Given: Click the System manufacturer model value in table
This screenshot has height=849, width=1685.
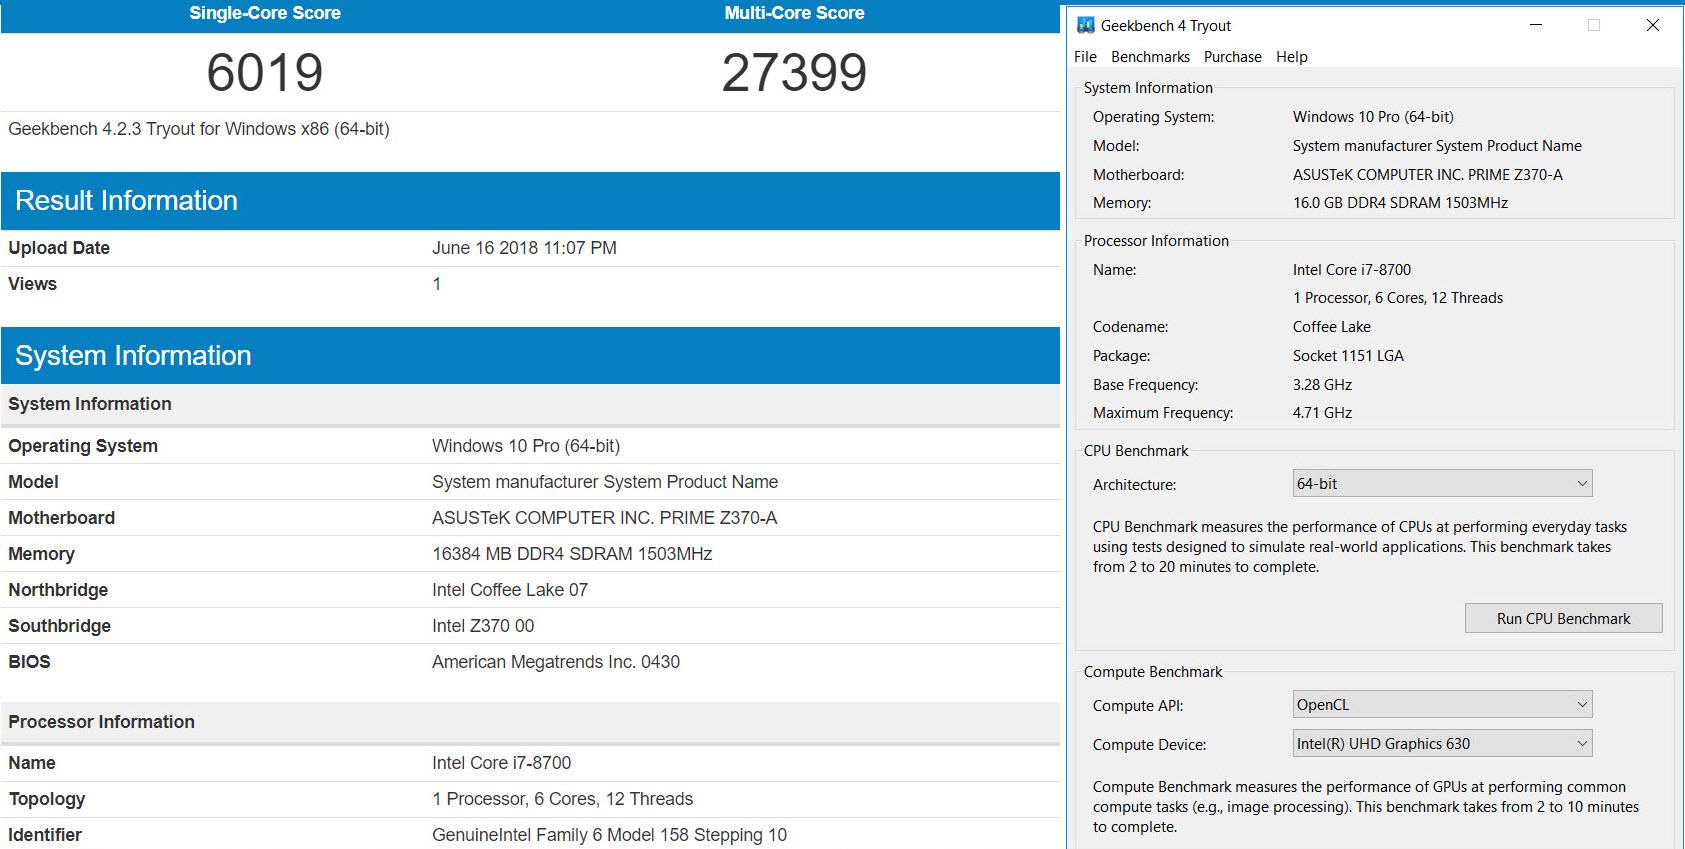Looking at the screenshot, I should (605, 482).
